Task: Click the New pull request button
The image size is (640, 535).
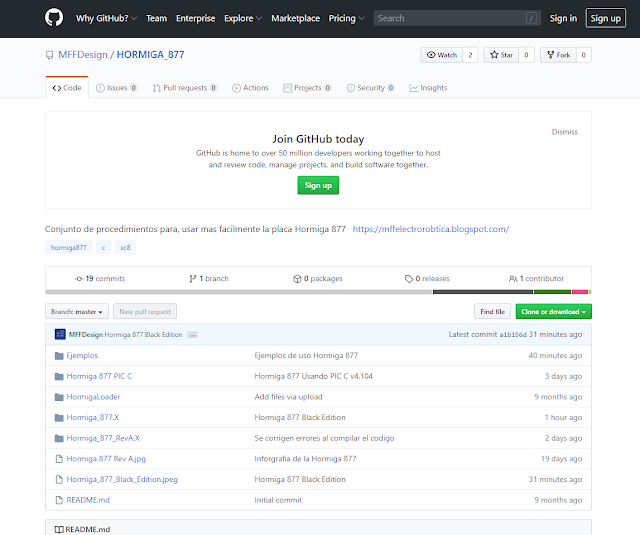Action: pos(145,311)
